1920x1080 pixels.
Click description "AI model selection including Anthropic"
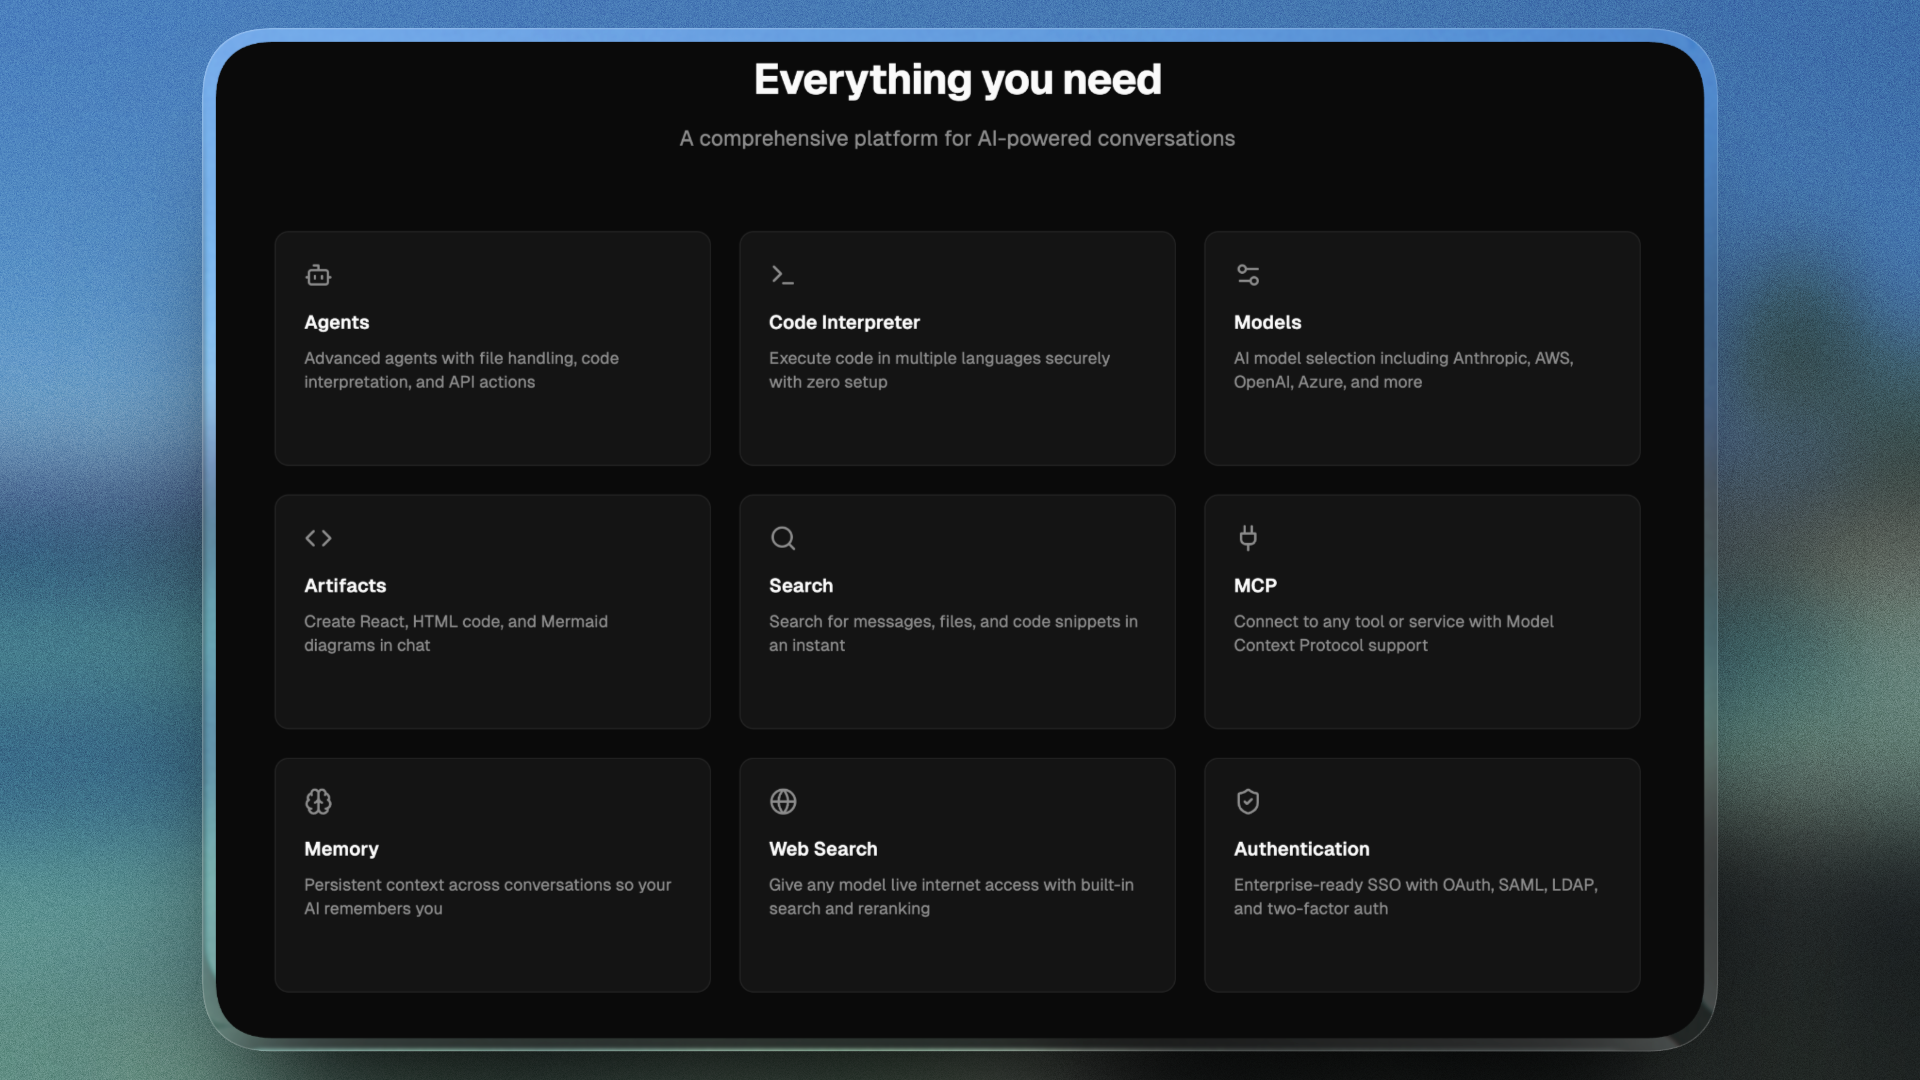coord(1403,370)
